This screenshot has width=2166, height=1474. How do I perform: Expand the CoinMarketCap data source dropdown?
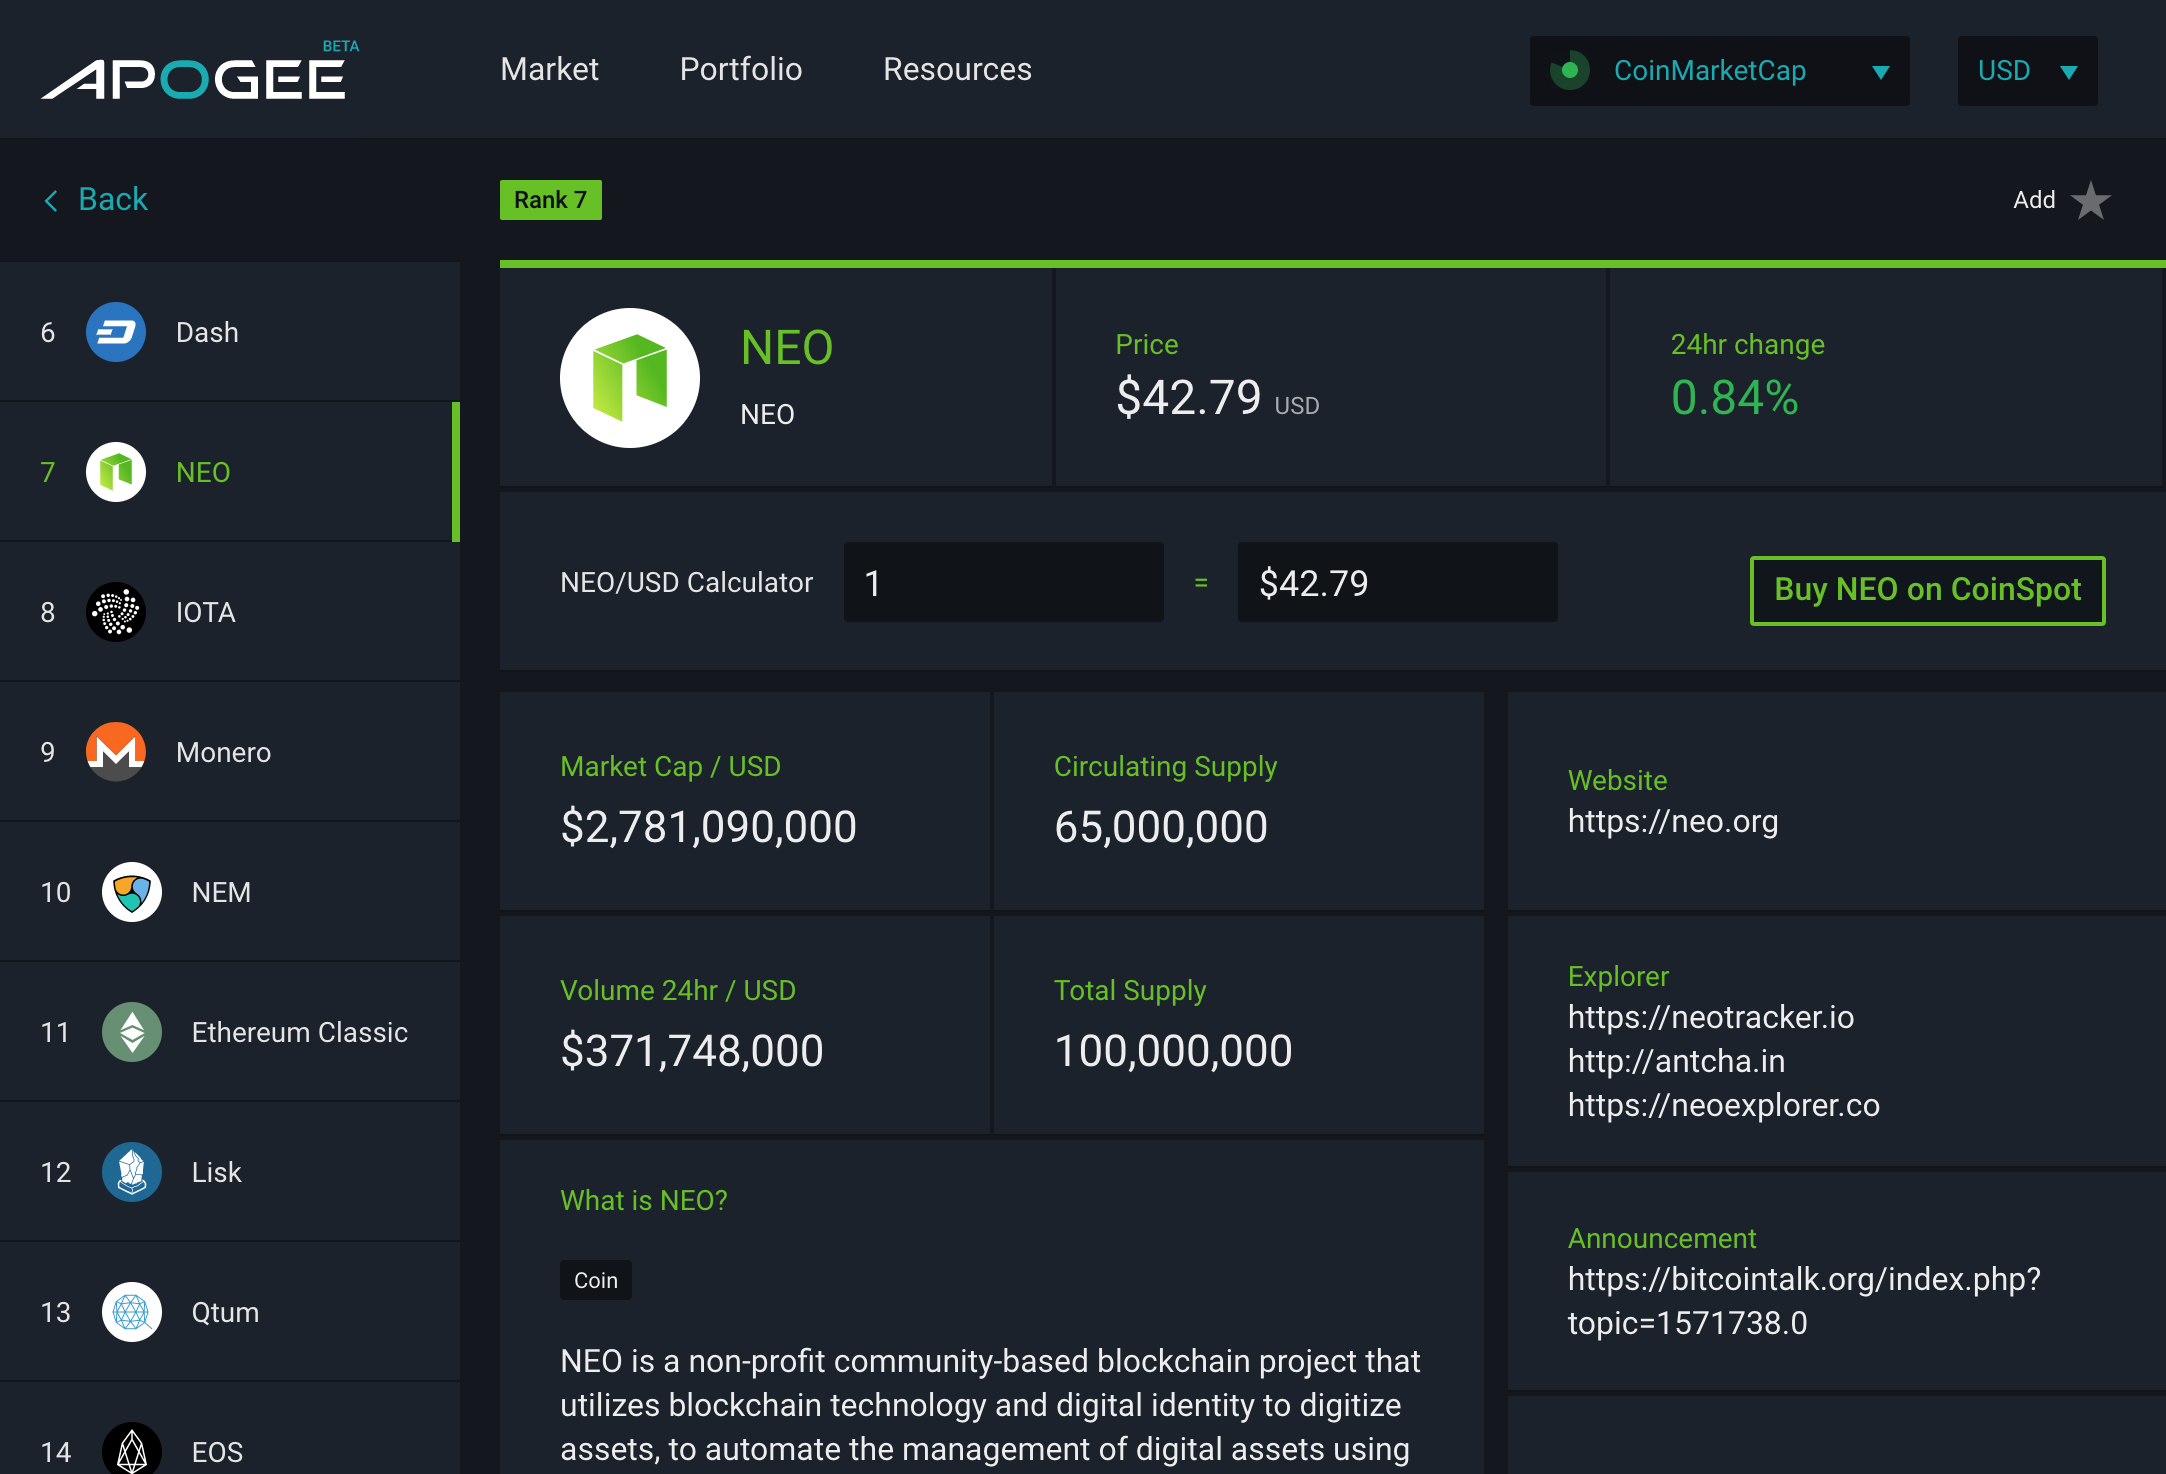pyautogui.click(x=1882, y=70)
